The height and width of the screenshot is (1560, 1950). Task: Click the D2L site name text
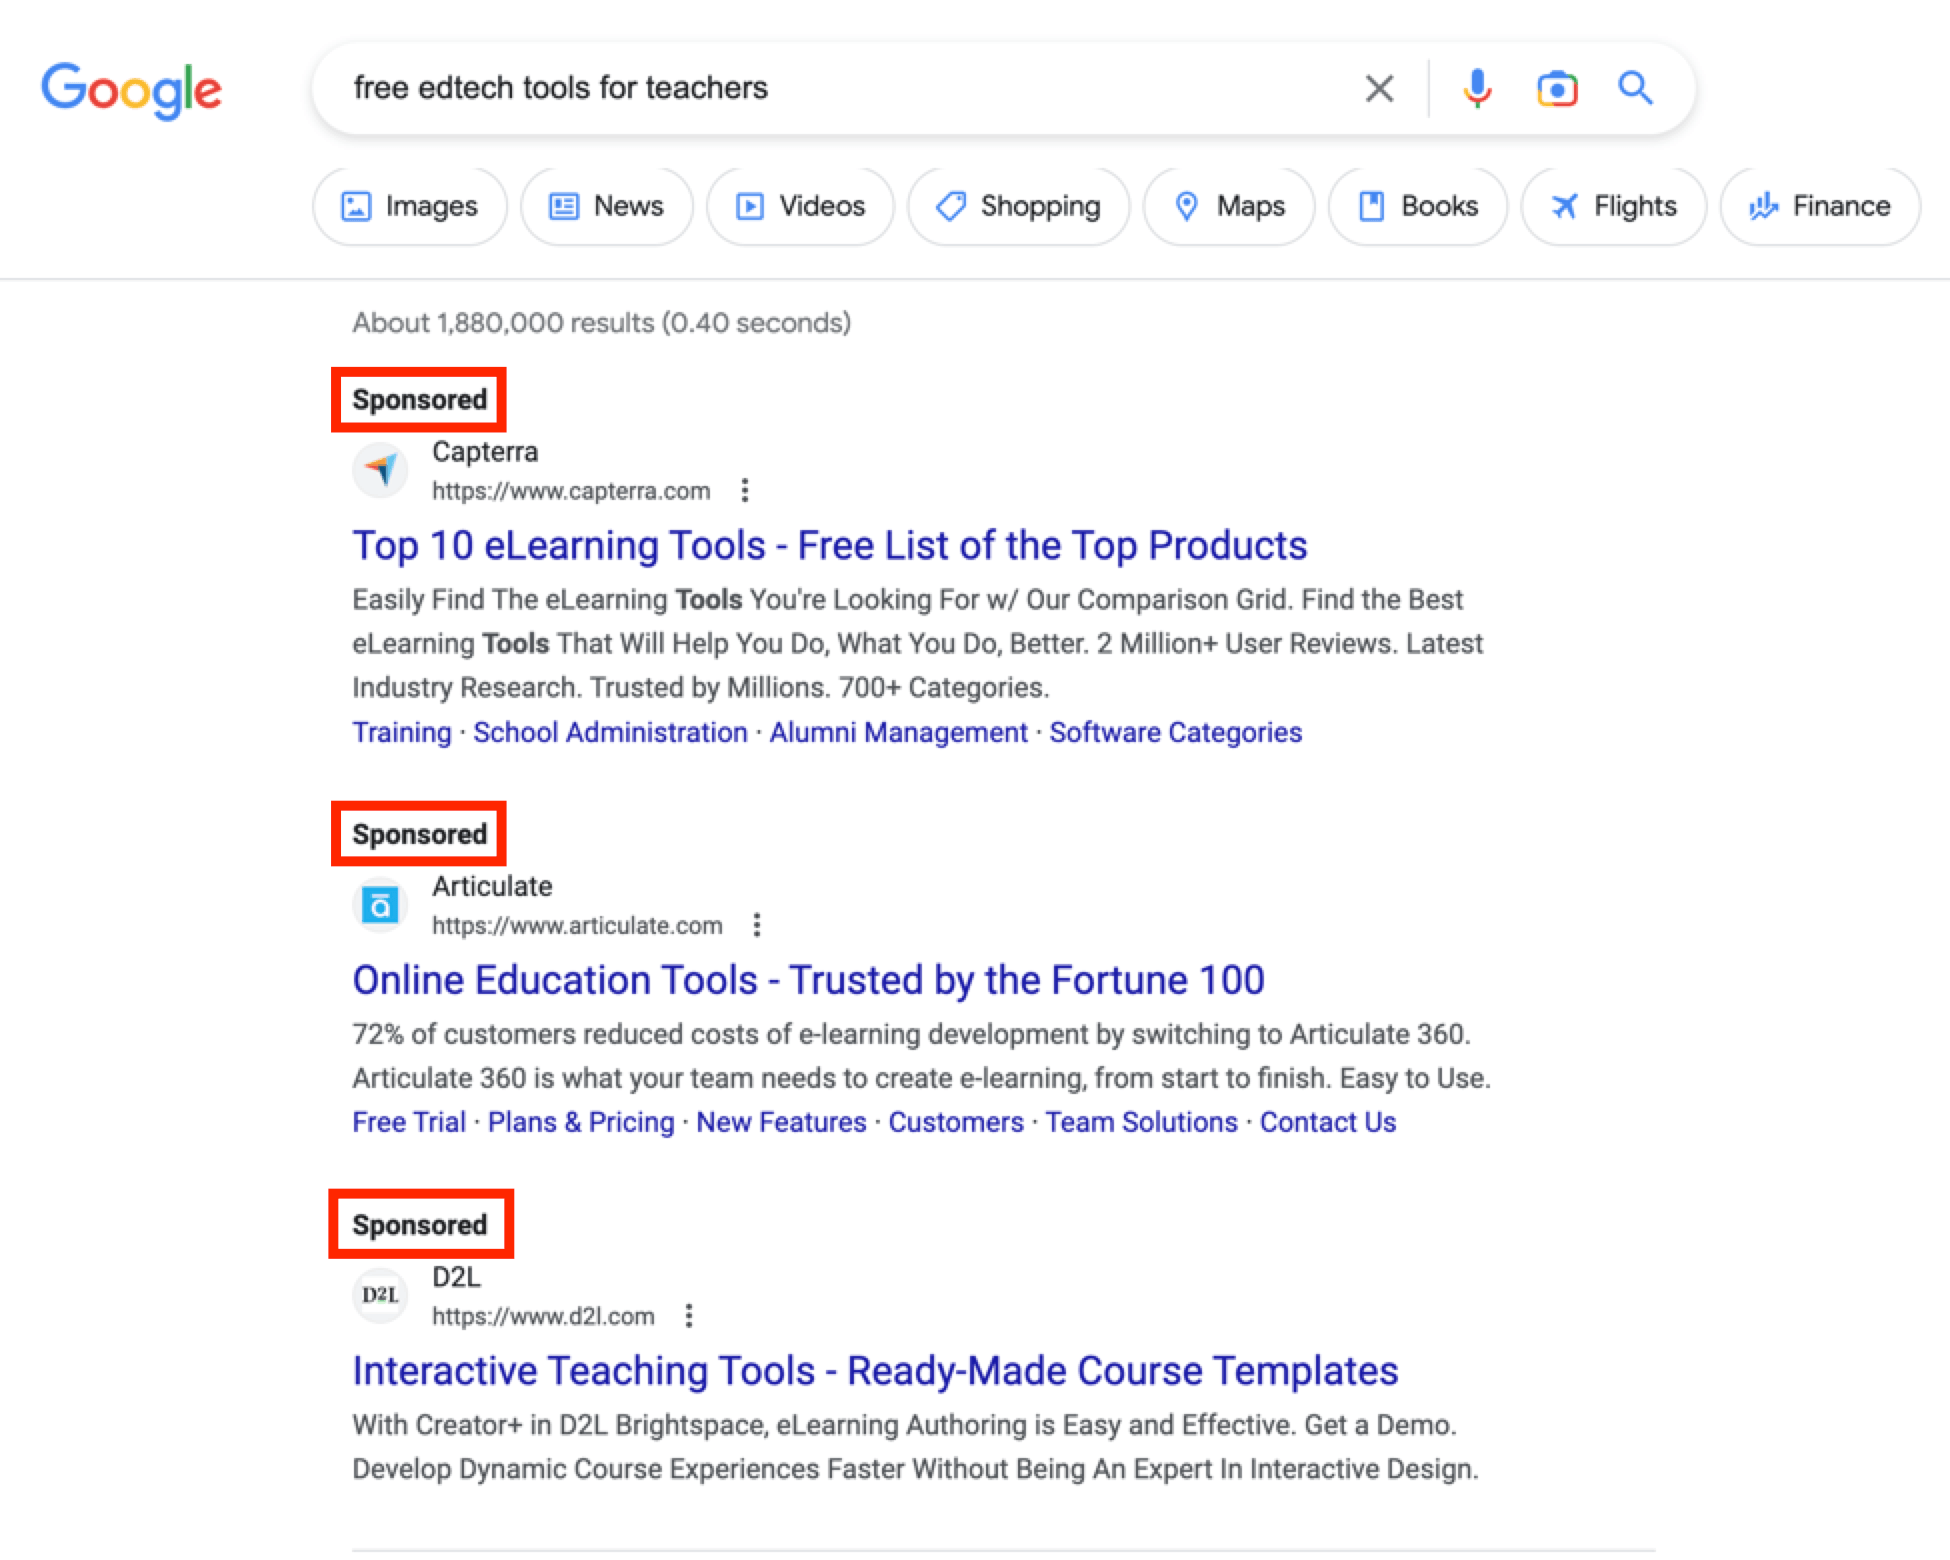[x=456, y=1277]
